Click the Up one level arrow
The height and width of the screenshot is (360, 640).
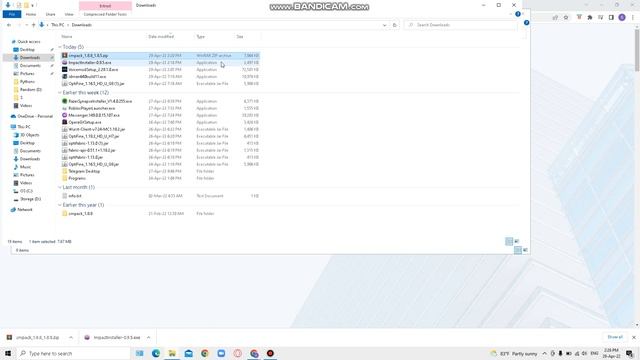click(x=33, y=25)
